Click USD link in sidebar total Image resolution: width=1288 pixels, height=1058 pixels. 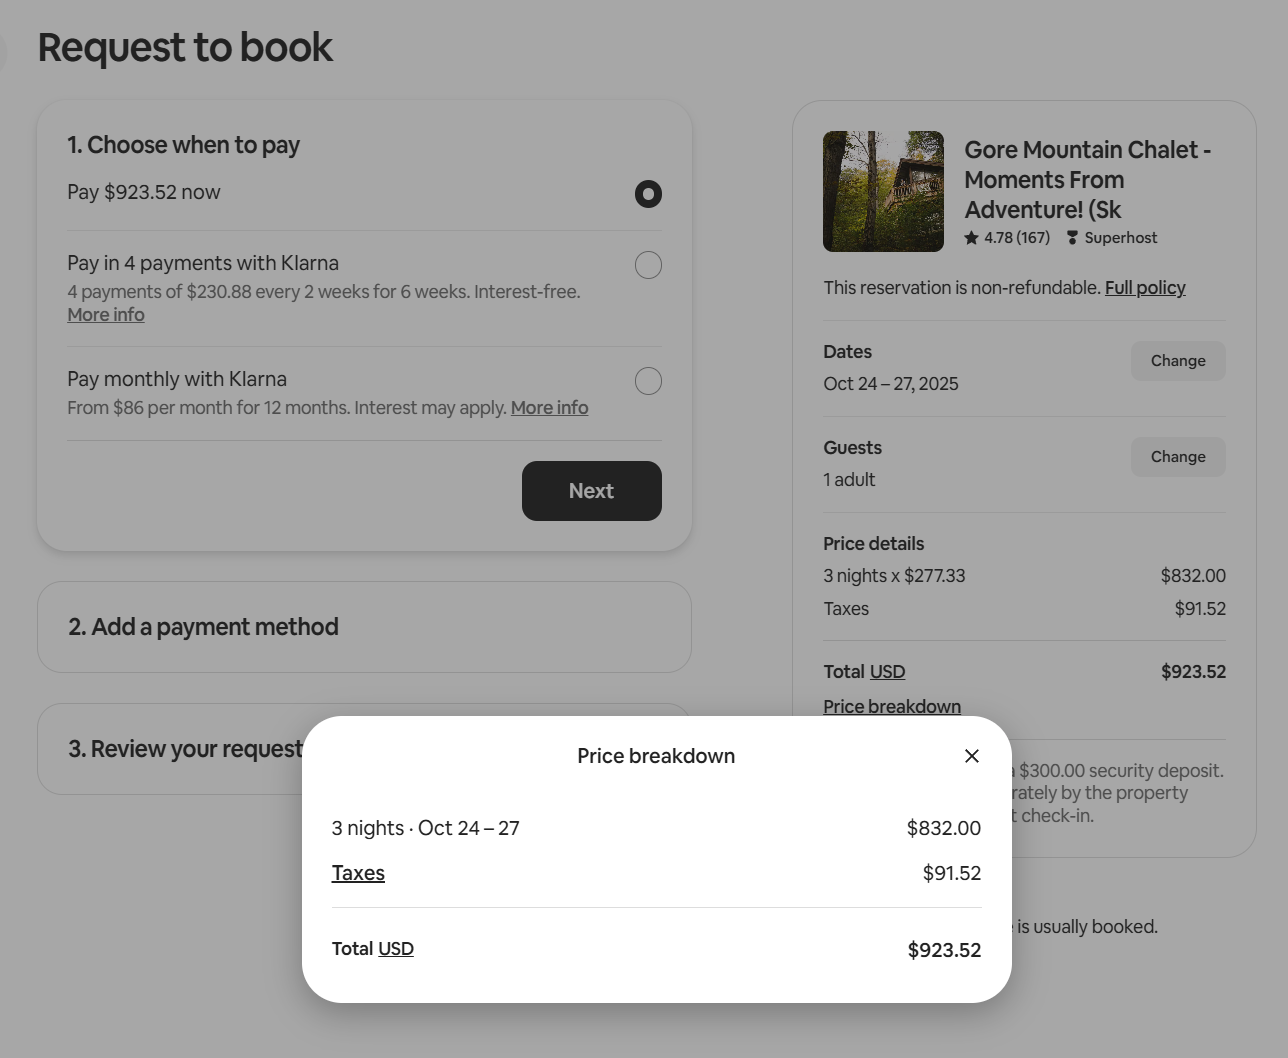tap(887, 672)
